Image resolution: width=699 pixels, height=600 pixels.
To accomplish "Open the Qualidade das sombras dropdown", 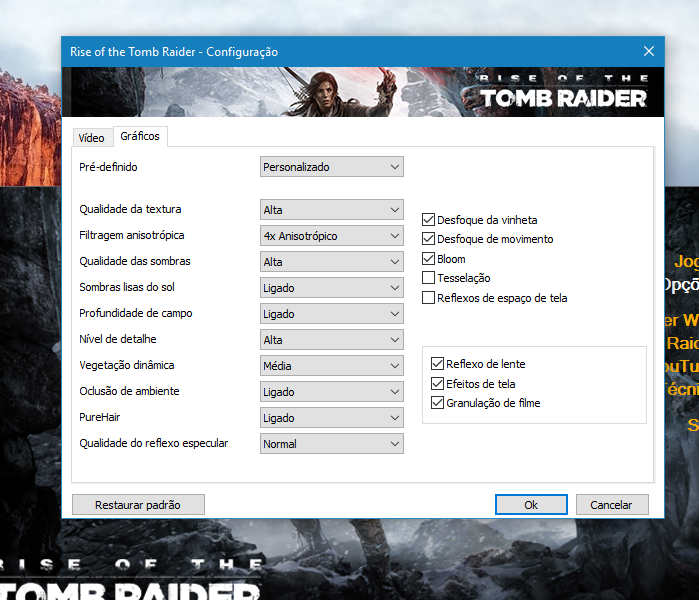I will click(x=332, y=262).
